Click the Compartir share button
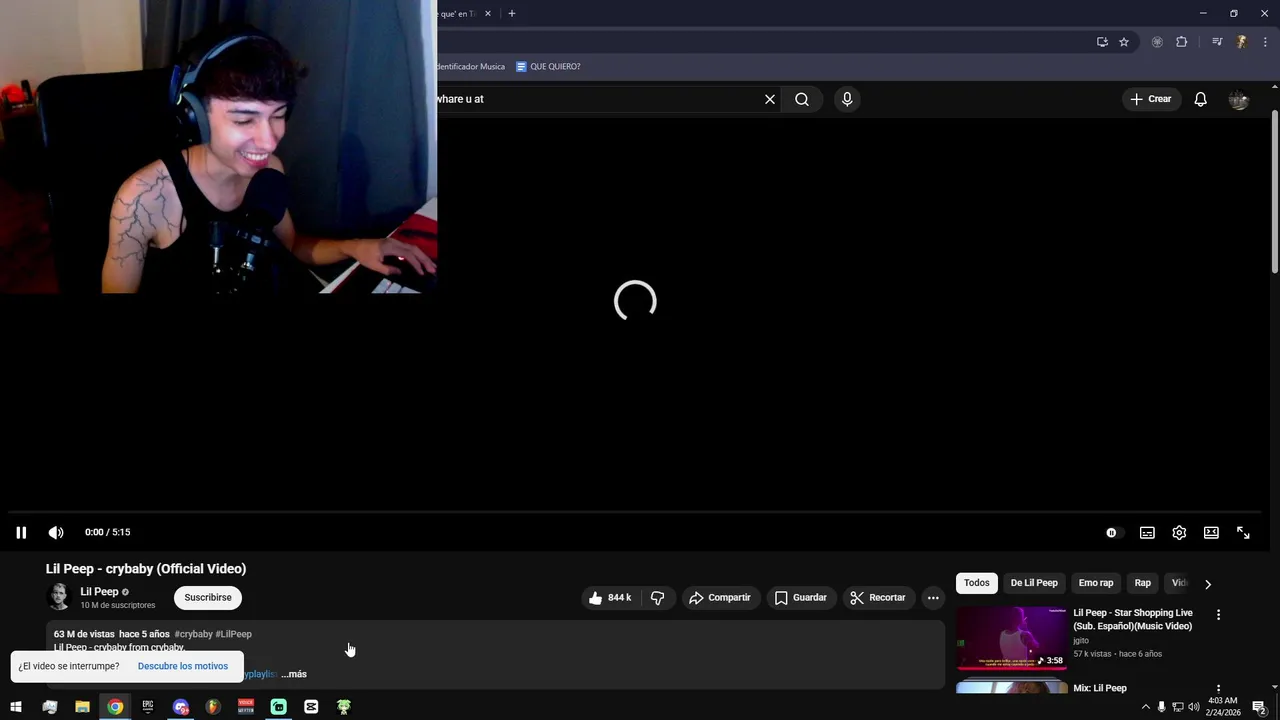 tap(720, 598)
